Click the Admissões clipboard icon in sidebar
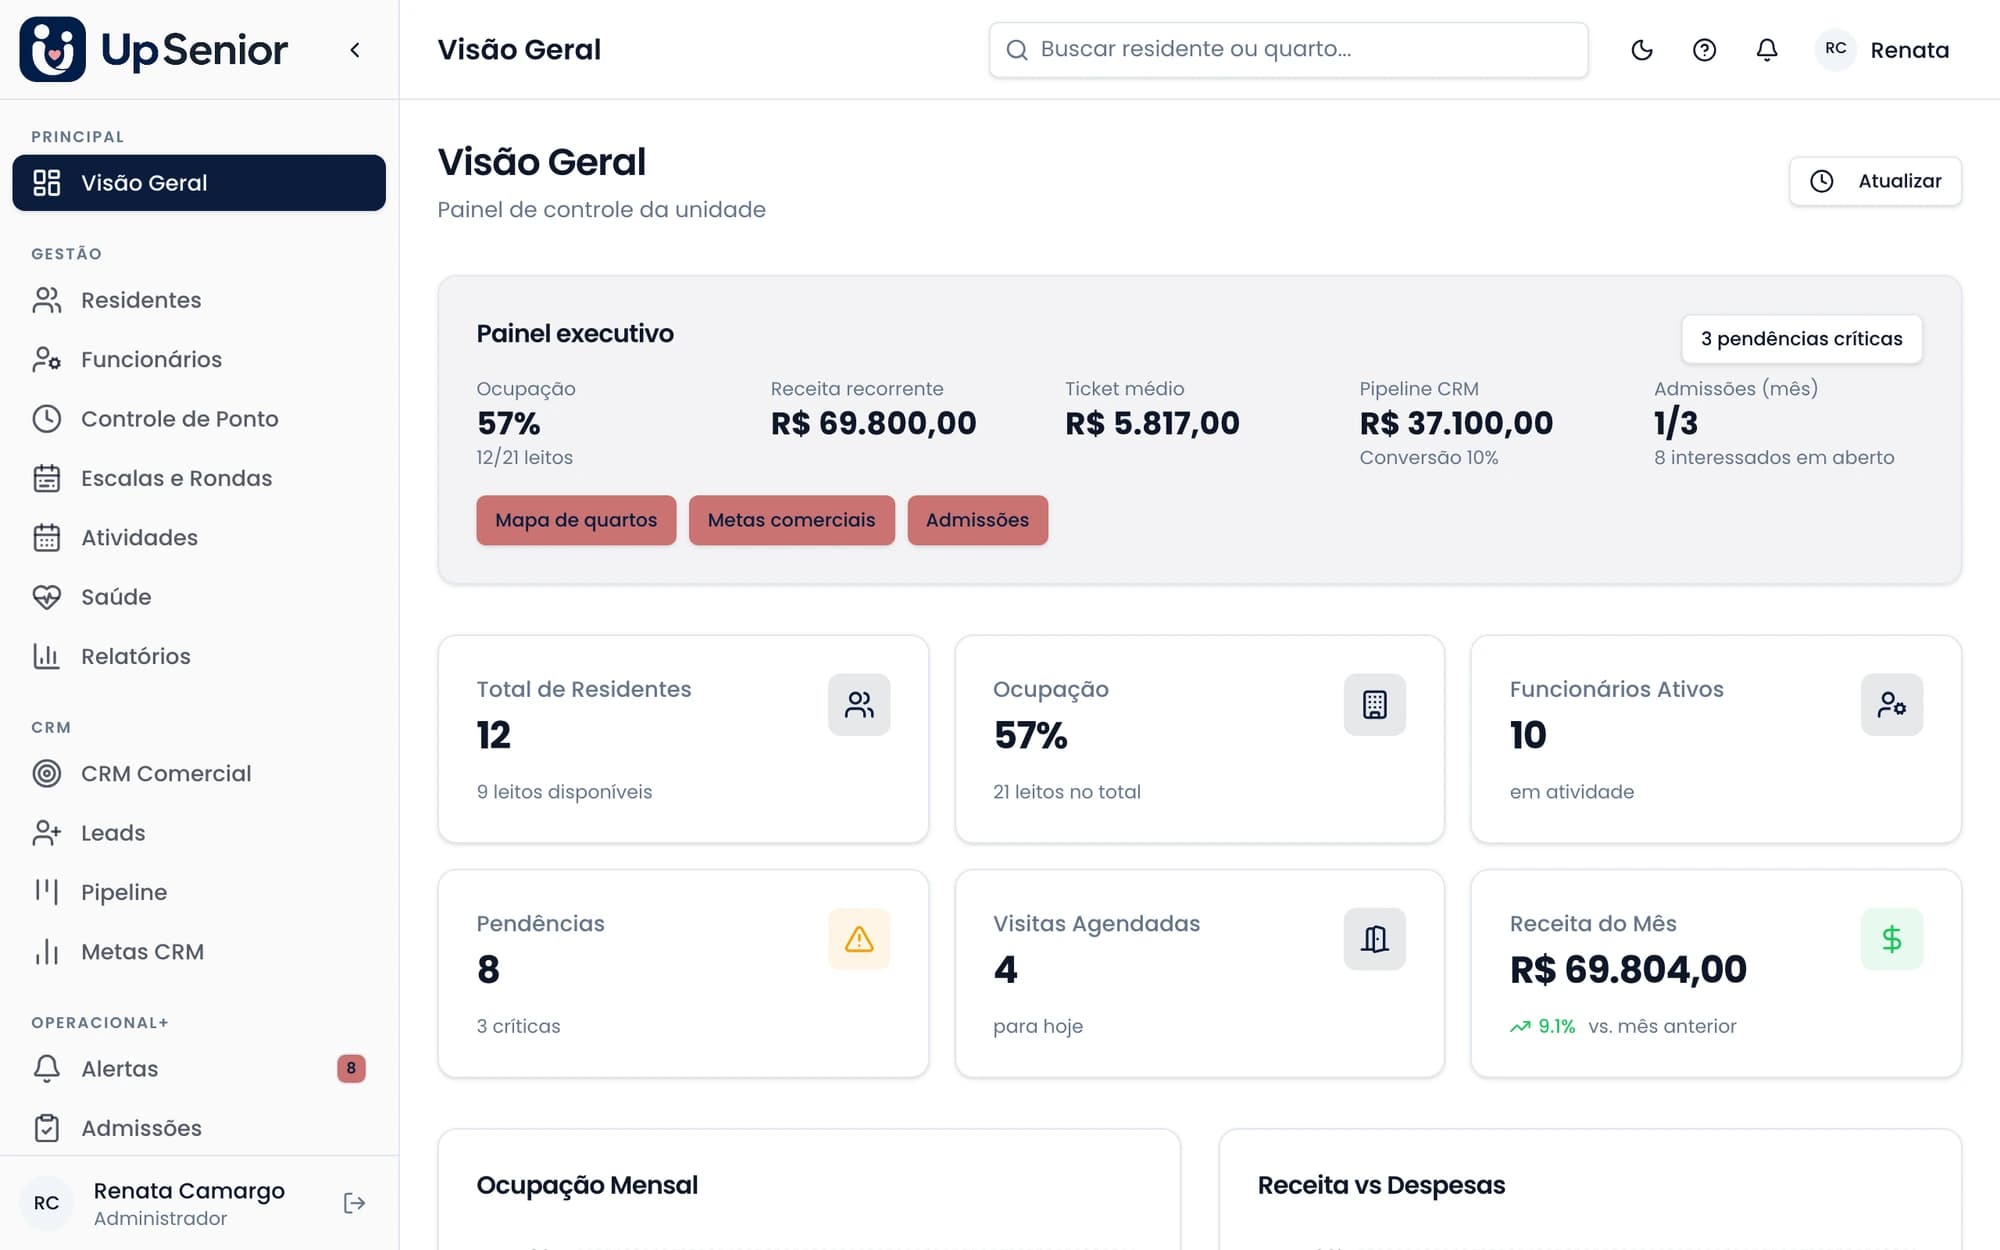The image size is (2000, 1250). click(x=47, y=1128)
